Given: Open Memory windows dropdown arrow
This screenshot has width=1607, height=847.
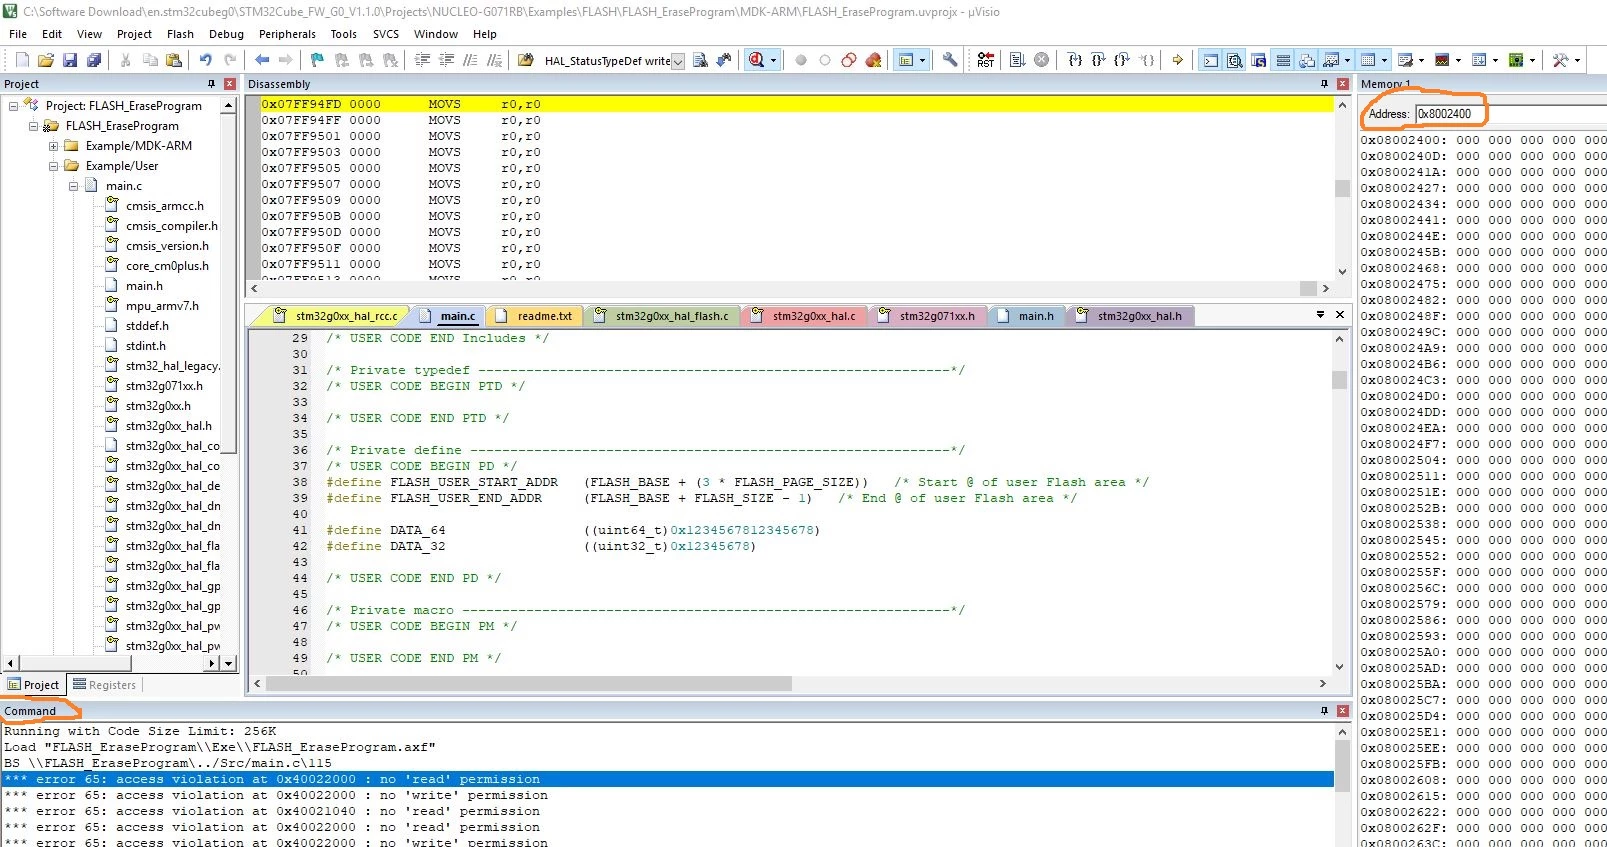Looking at the screenshot, I should [1384, 60].
